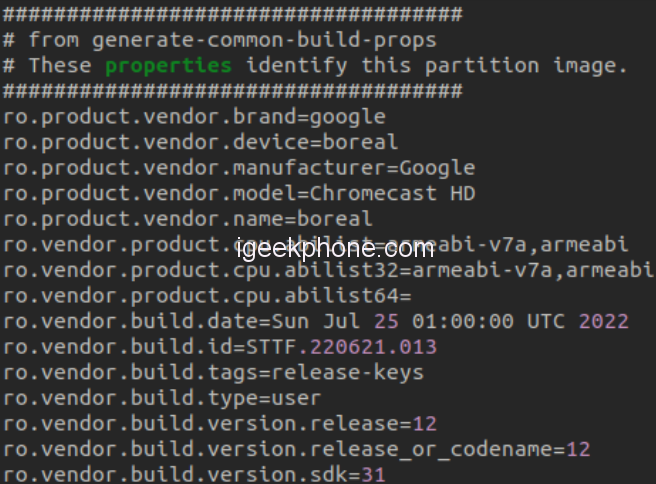656x484 pixels.
Task: Click the highlighted green word "properties"
Action: (168, 65)
